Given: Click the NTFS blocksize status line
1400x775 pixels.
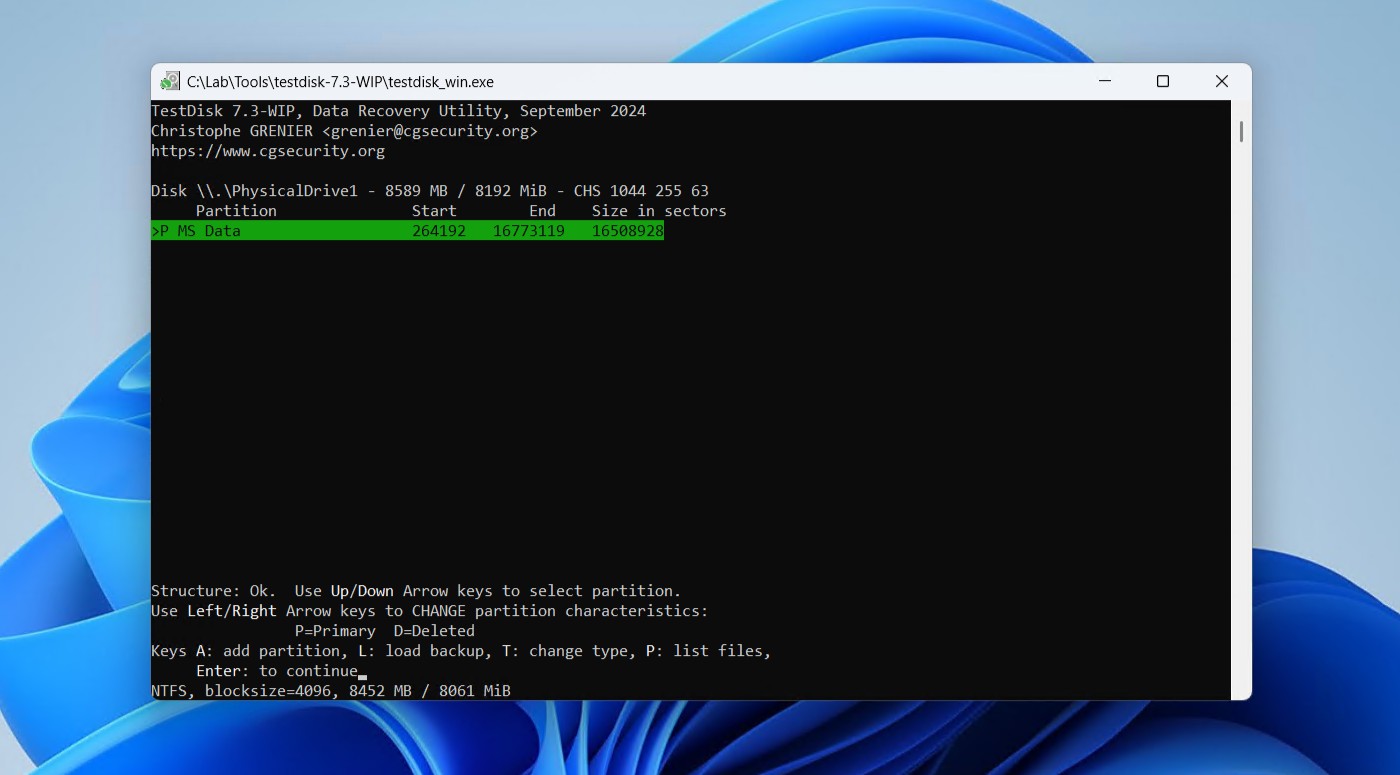Looking at the screenshot, I should [x=330, y=690].
